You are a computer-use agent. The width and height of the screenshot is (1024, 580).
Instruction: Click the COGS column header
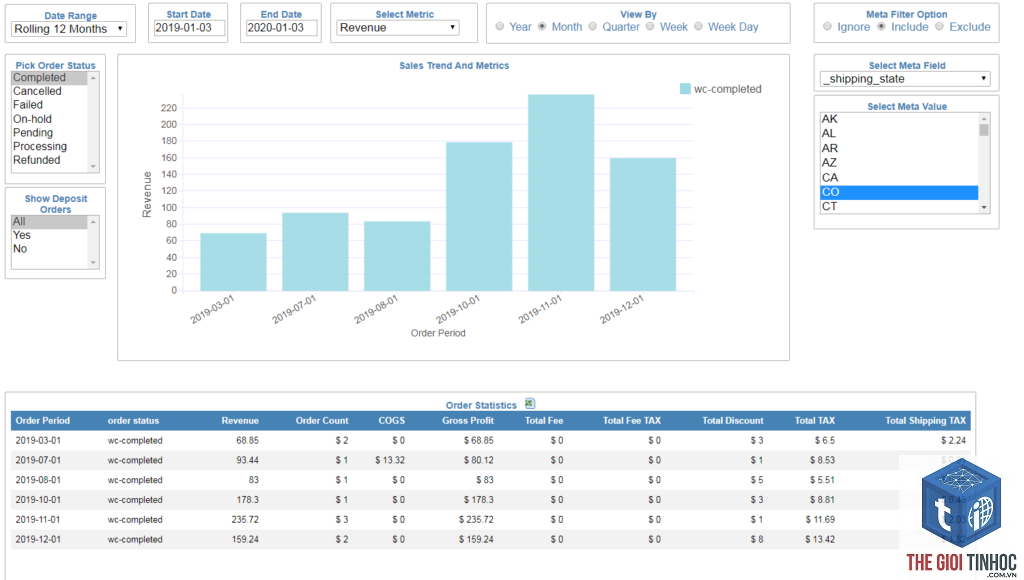point(392,421)
